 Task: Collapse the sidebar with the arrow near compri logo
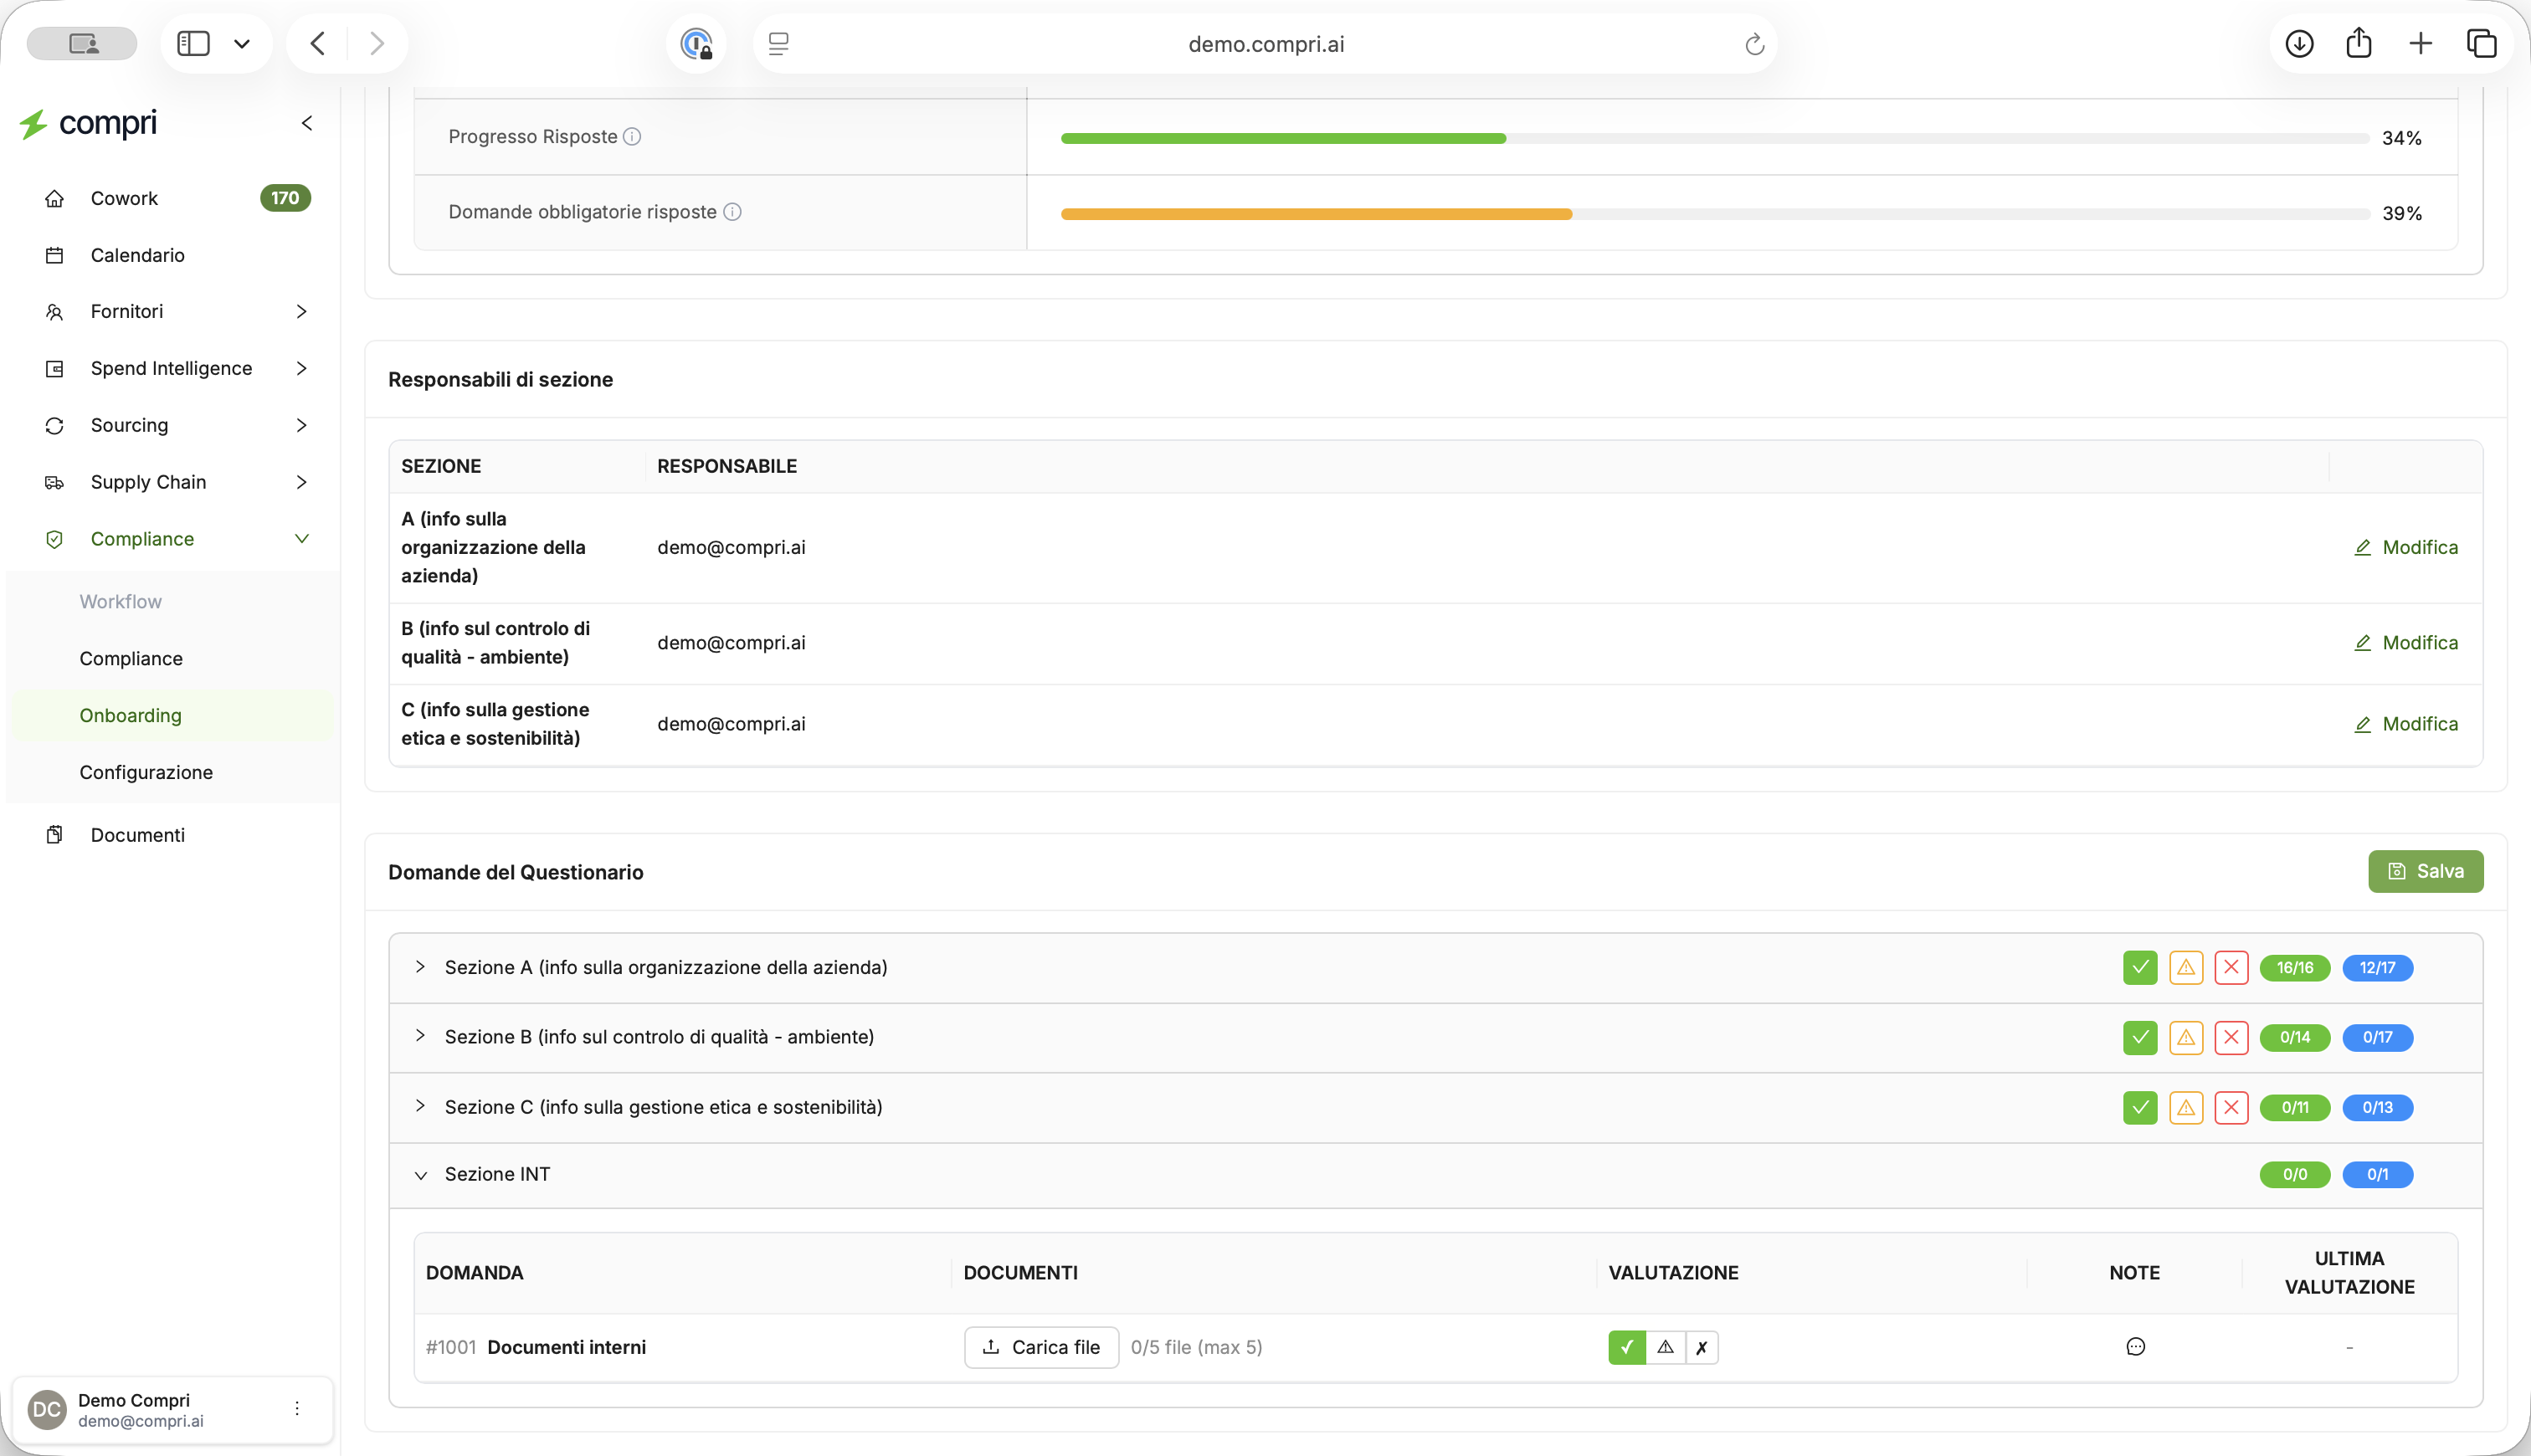[x=307, y=123]
